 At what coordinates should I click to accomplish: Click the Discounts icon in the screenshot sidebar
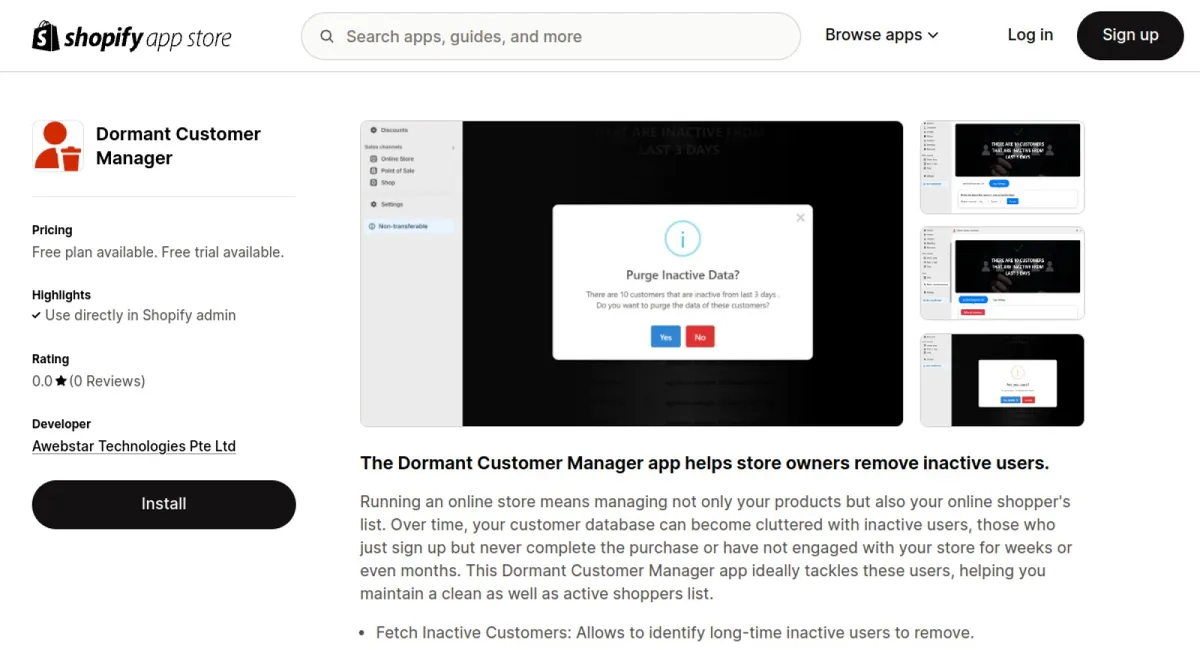click(373, 130)
